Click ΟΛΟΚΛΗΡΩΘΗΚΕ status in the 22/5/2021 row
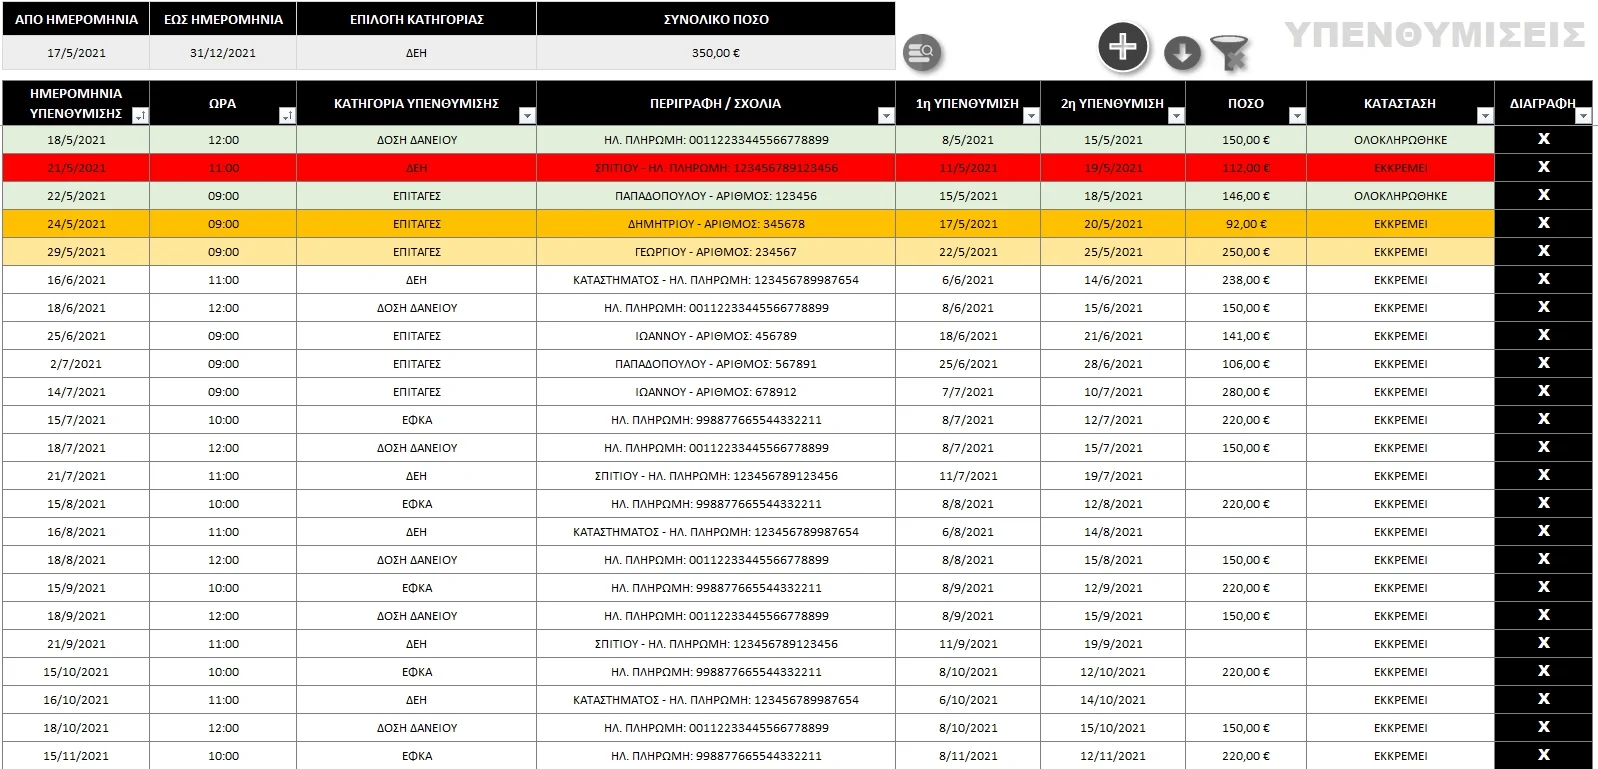 1400,196
